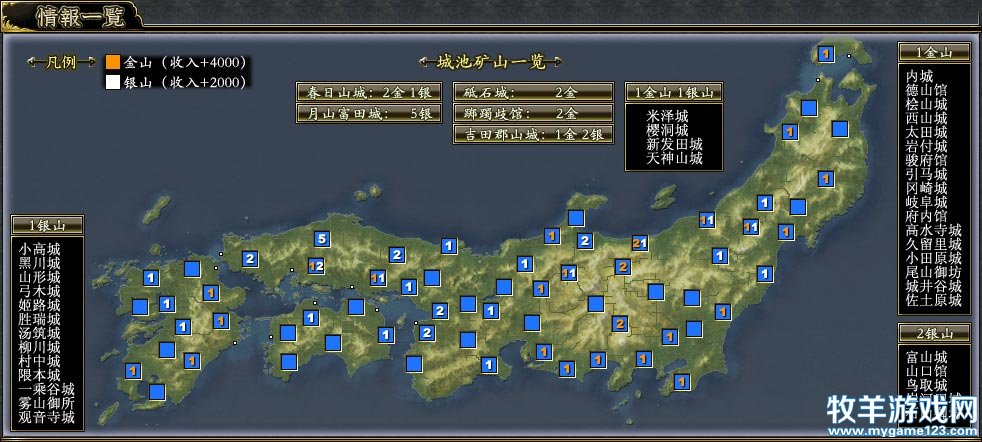Select the 砥石城: 2金 box
This screenshot has height=442, width=982.
tap(533, 93)
